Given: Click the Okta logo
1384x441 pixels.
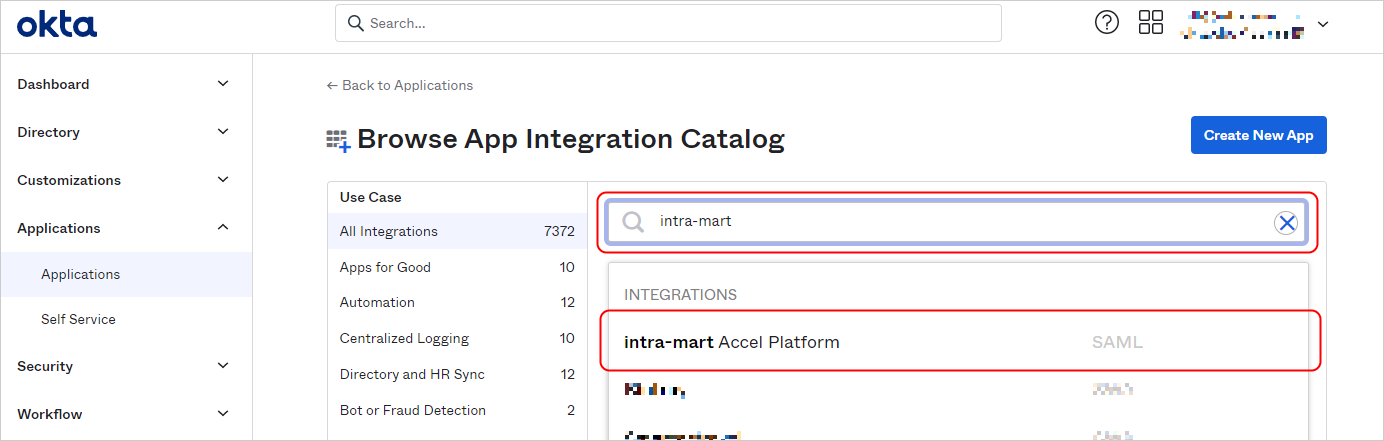Looking at the screenshot, I should [x=57, y=24].
